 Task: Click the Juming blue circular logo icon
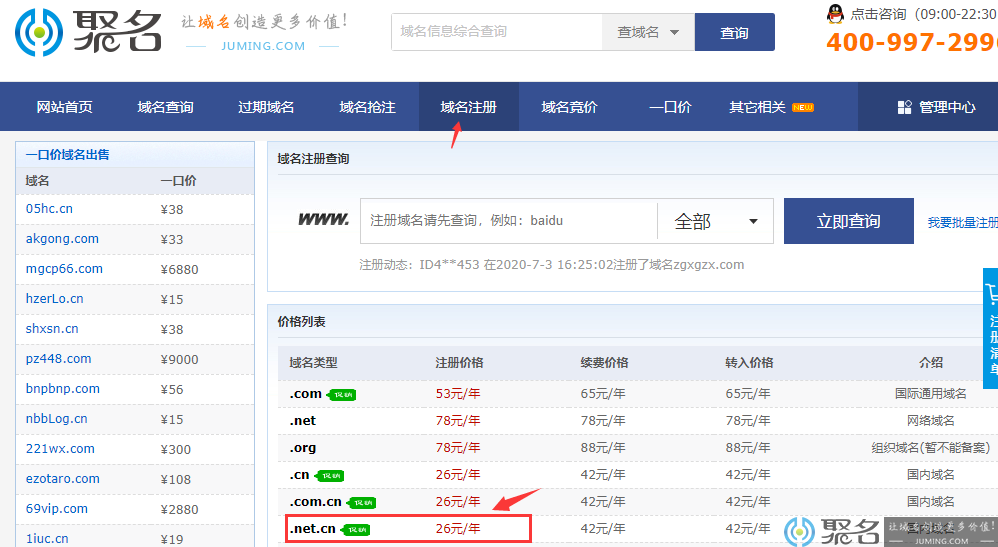[x=39, y=32]
